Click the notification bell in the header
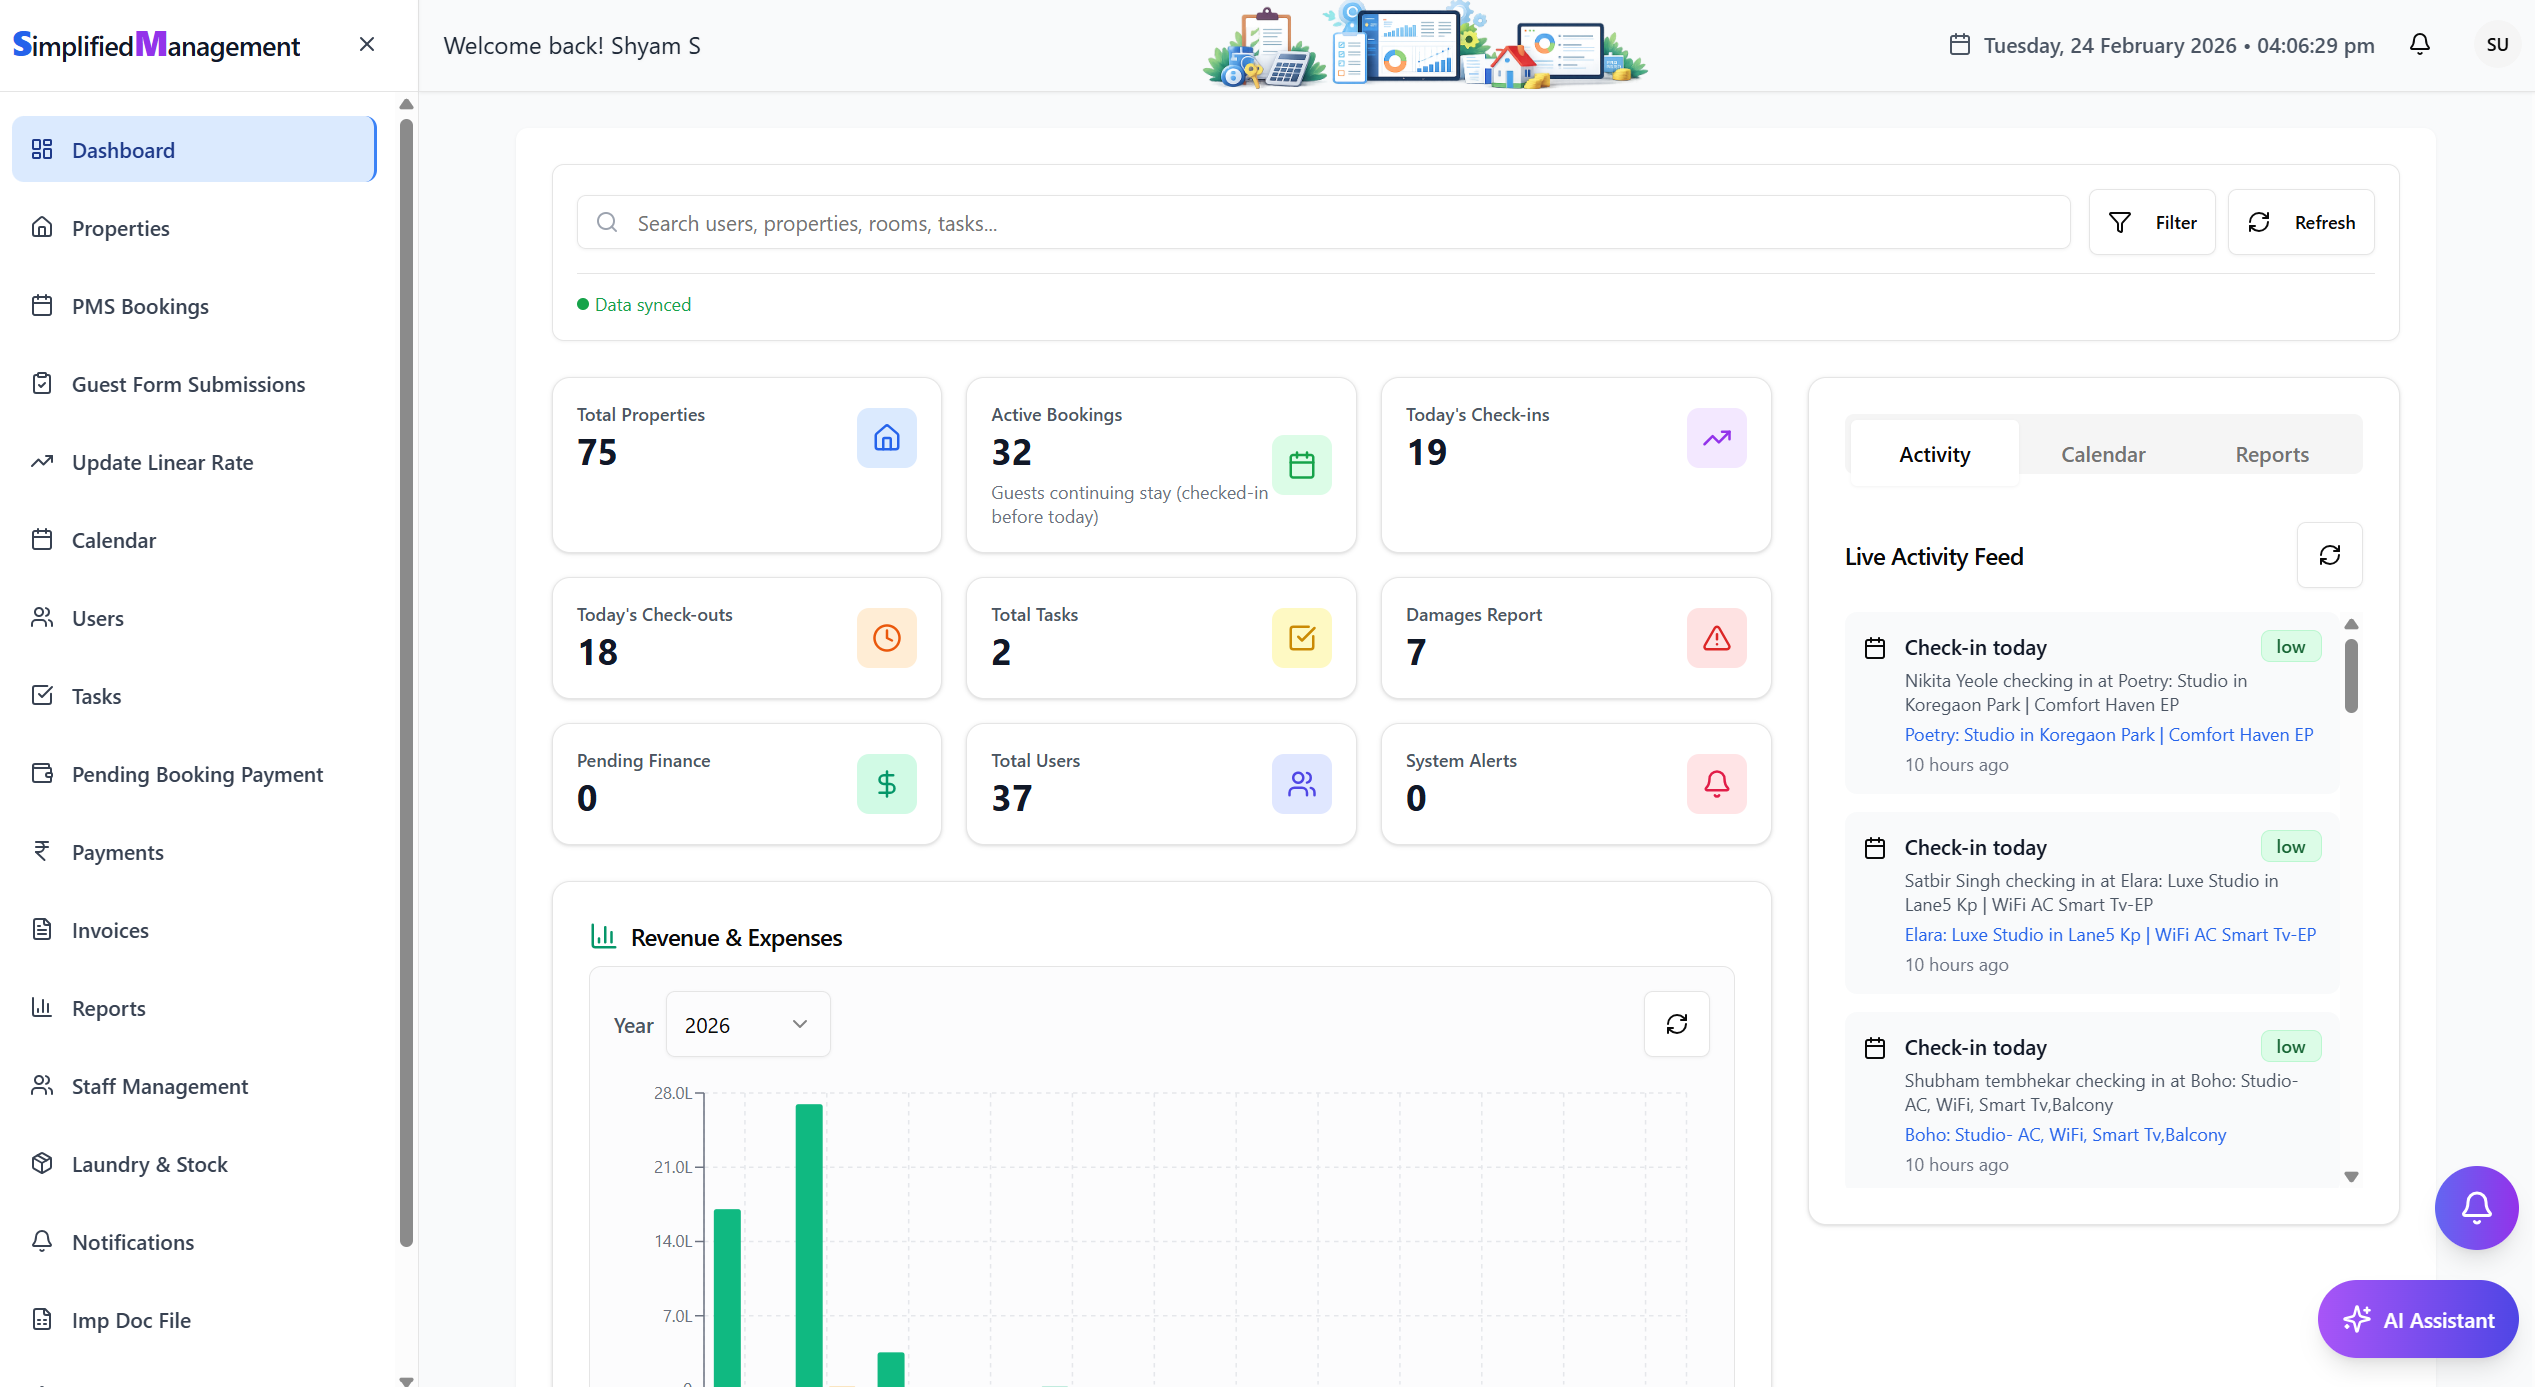 [2419, 44]
